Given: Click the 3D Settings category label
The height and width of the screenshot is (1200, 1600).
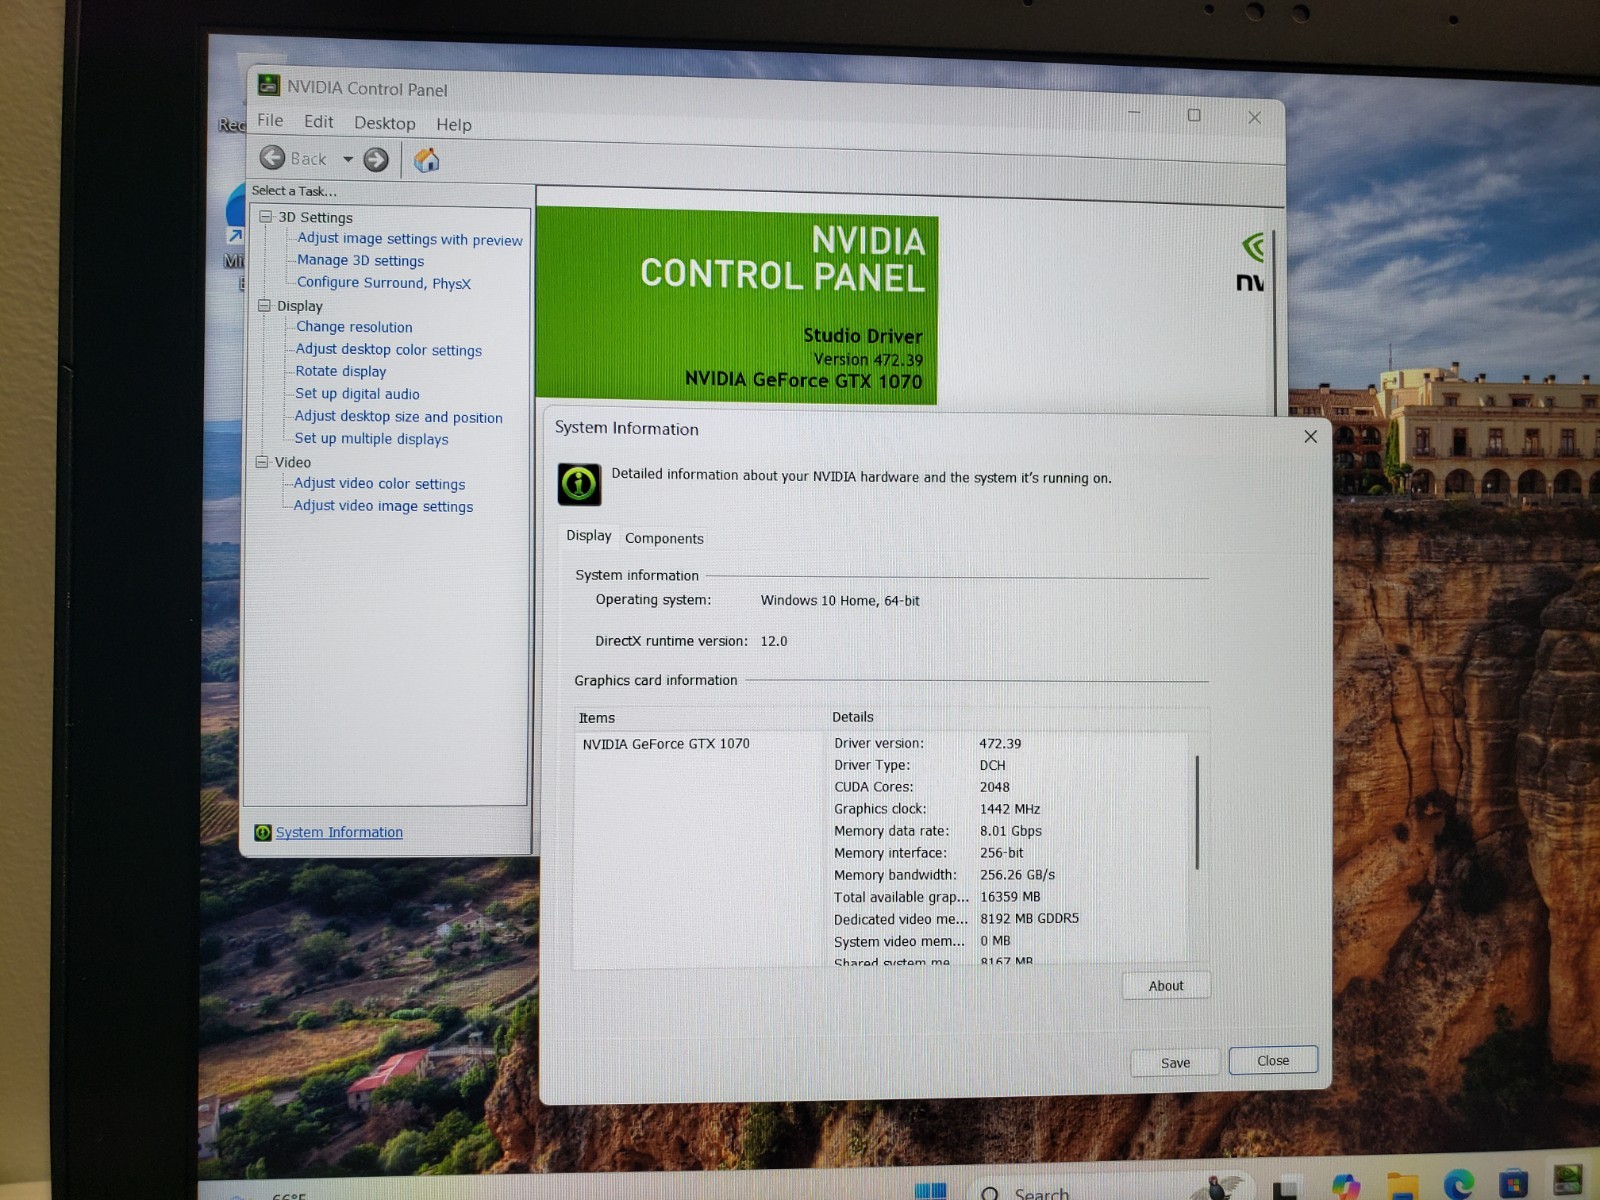Looking at the screenshot, I should coord(316,217).
